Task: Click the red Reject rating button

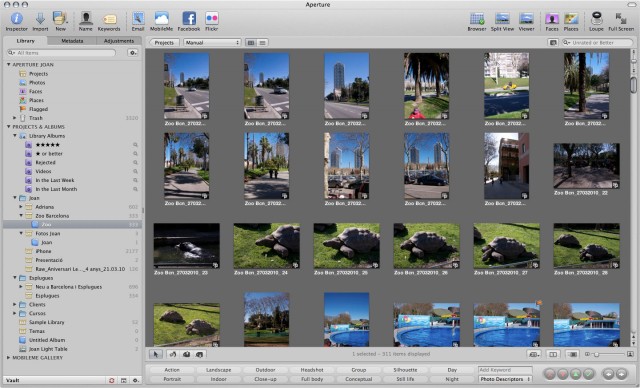Action: (550, 374)
